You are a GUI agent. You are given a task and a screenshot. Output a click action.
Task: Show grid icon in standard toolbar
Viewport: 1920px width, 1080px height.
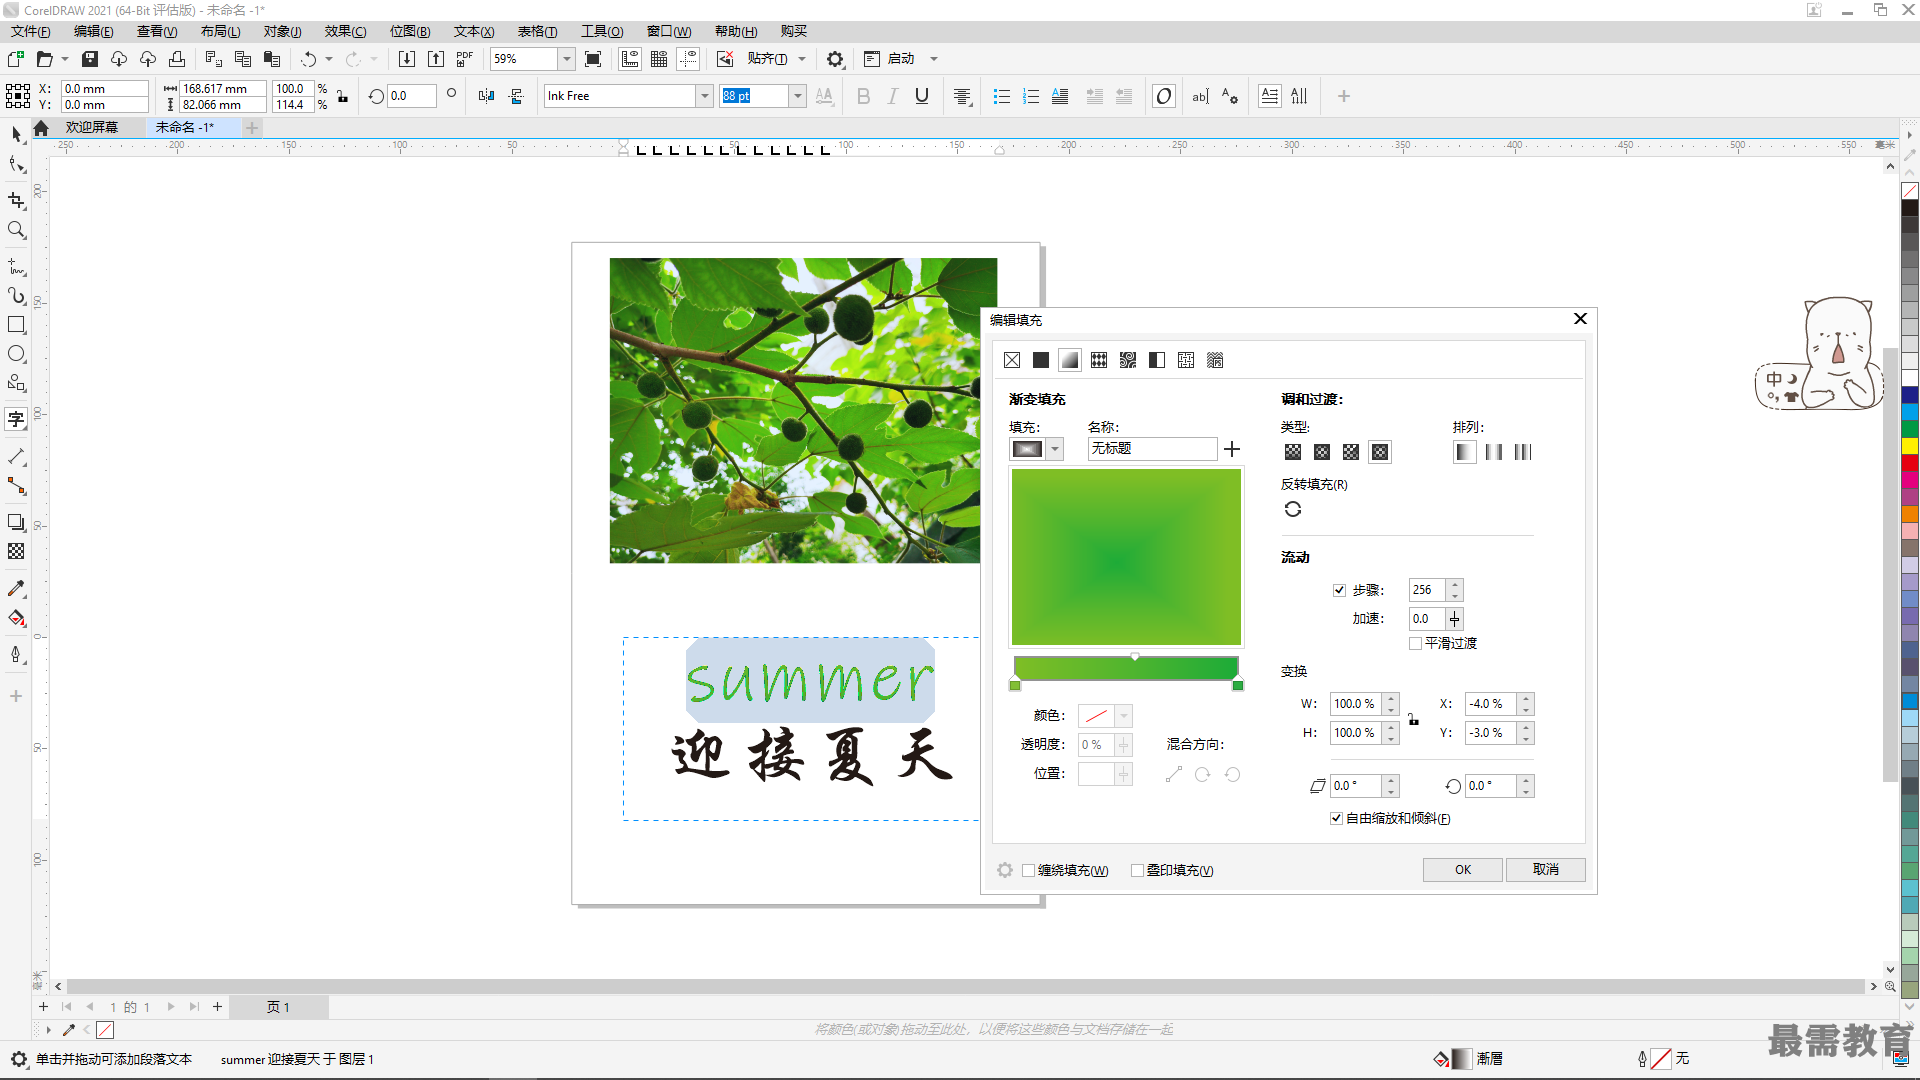pyautogui.click(x=659, y=59)
